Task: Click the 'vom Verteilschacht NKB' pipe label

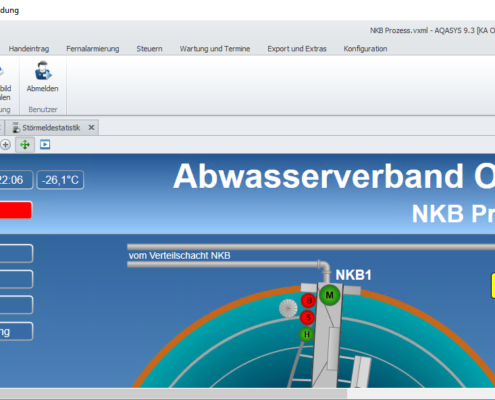Action: (179, 256)
